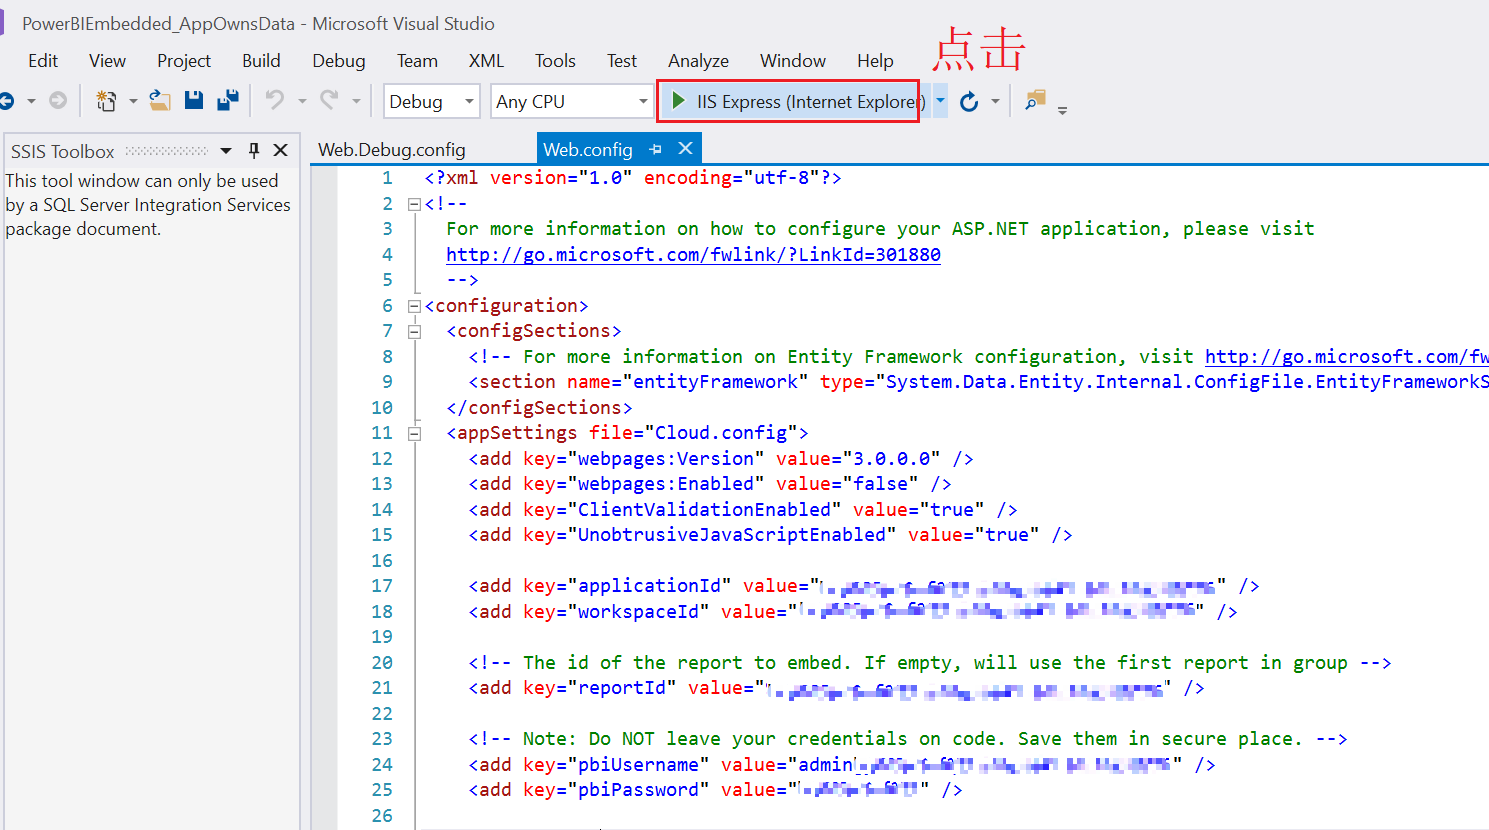Switch to the Web.Debug.config tab
Screen dimensions: 1489x830
pyautogui.click(x=391, y=150)
